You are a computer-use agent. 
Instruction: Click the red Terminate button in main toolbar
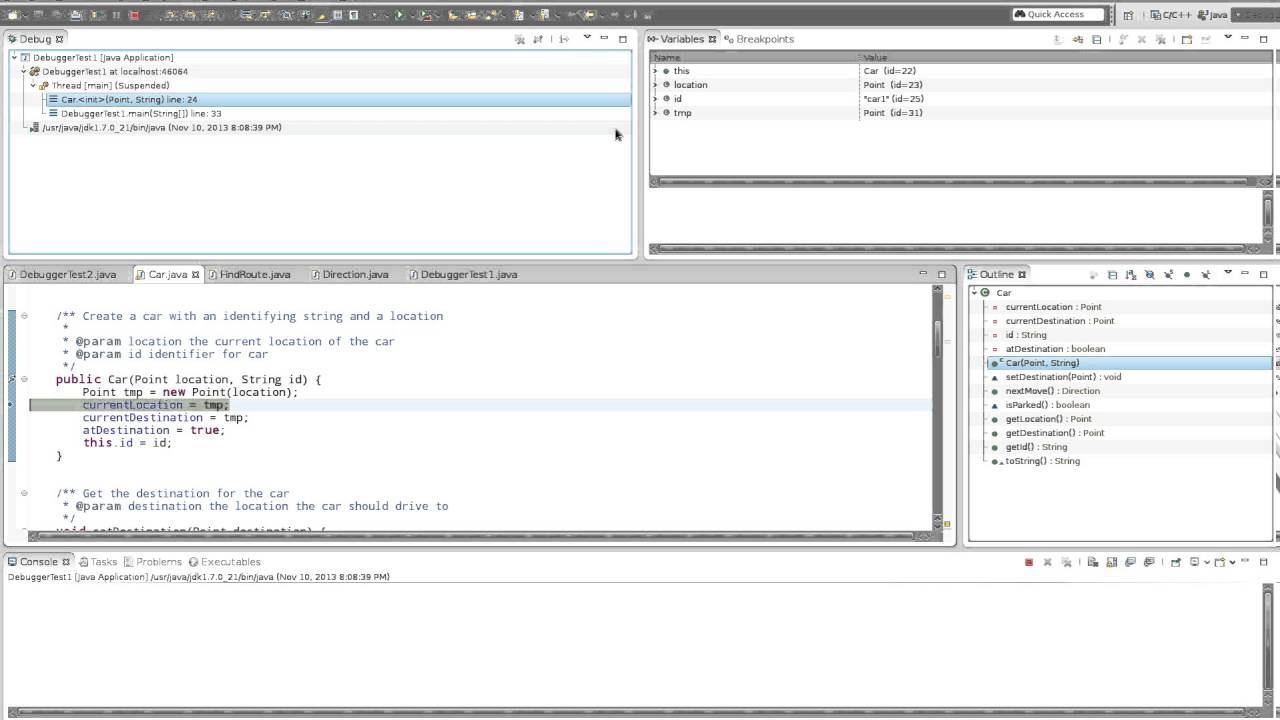click(133, 15)
